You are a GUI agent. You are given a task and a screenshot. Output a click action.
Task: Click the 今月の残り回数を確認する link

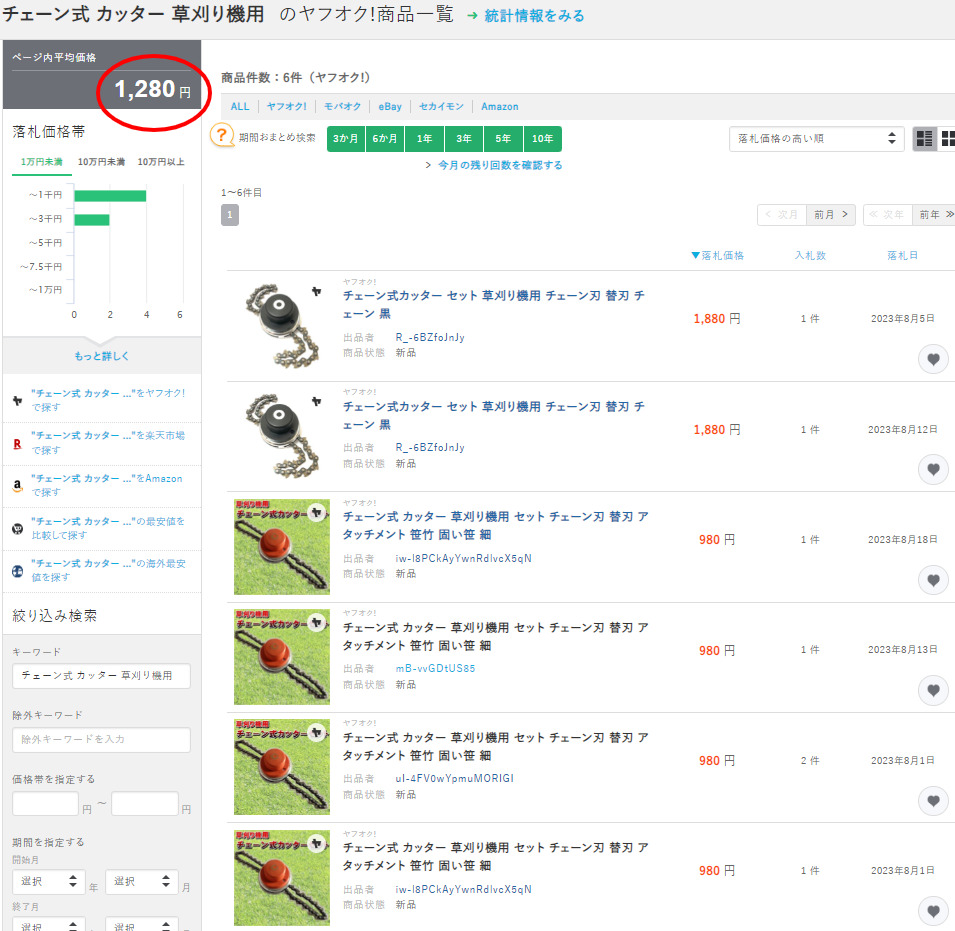(499, 165)
